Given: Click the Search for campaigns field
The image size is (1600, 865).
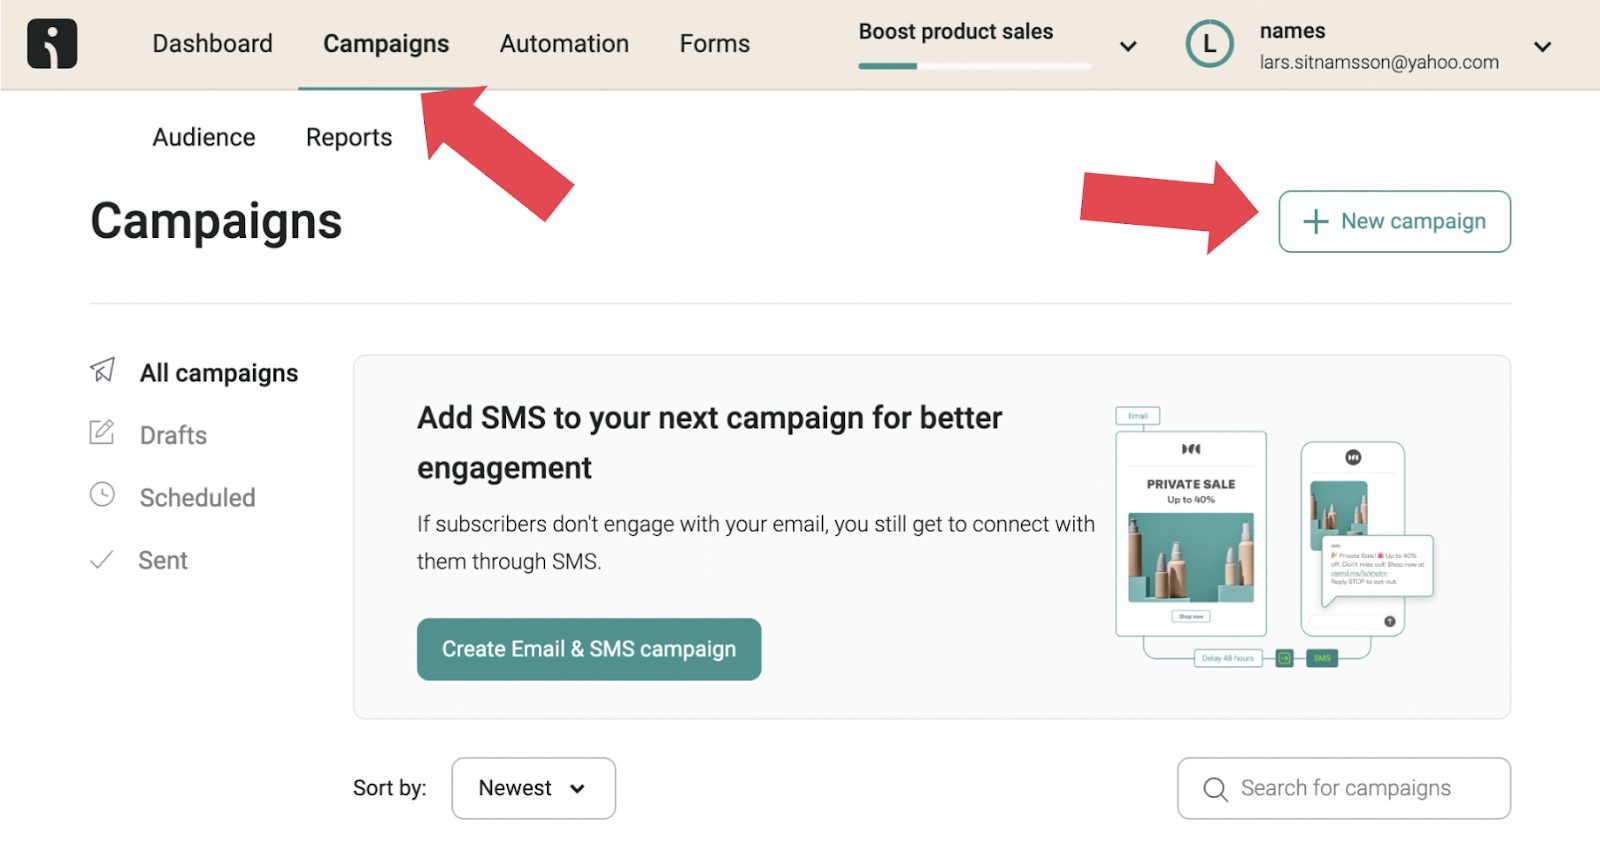Looking at the screenshot, I should click(x=1344, y=788).
